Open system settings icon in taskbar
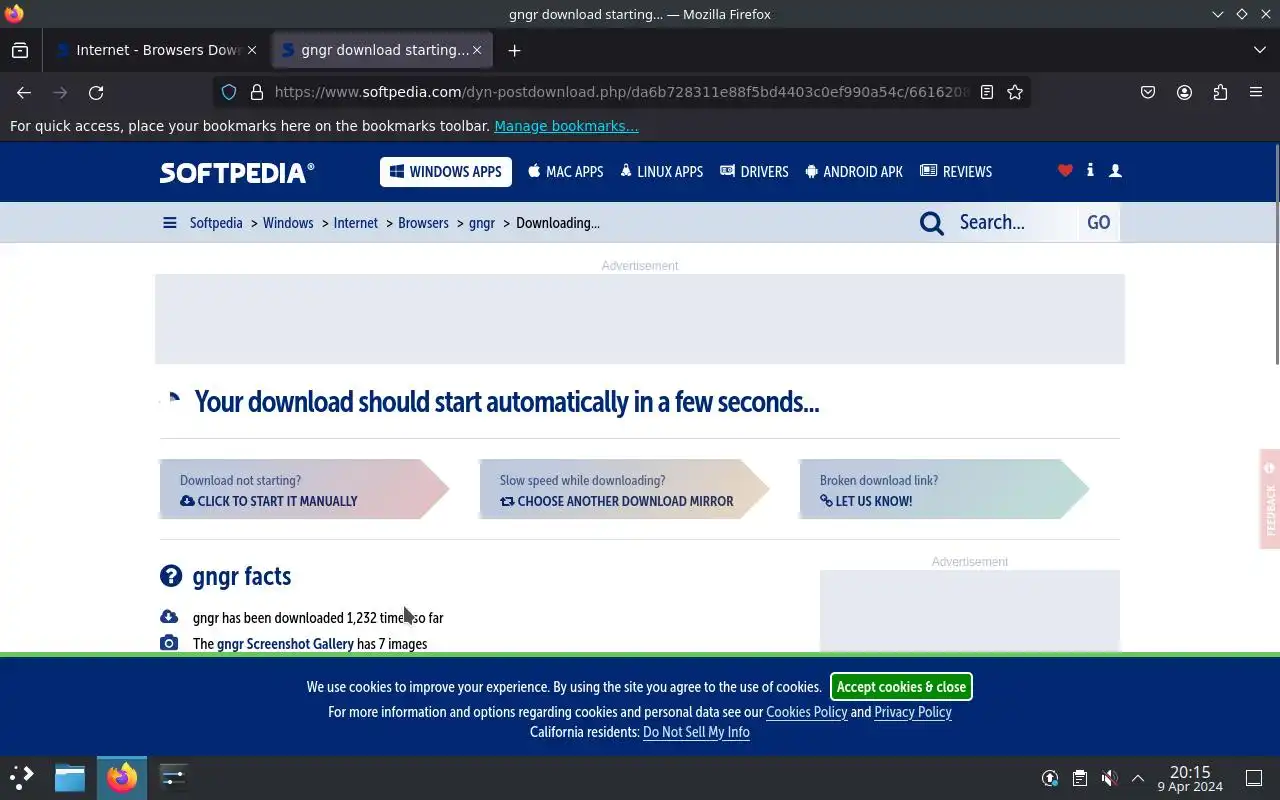Screen dimensions: 1280x800 pos(173,777)
